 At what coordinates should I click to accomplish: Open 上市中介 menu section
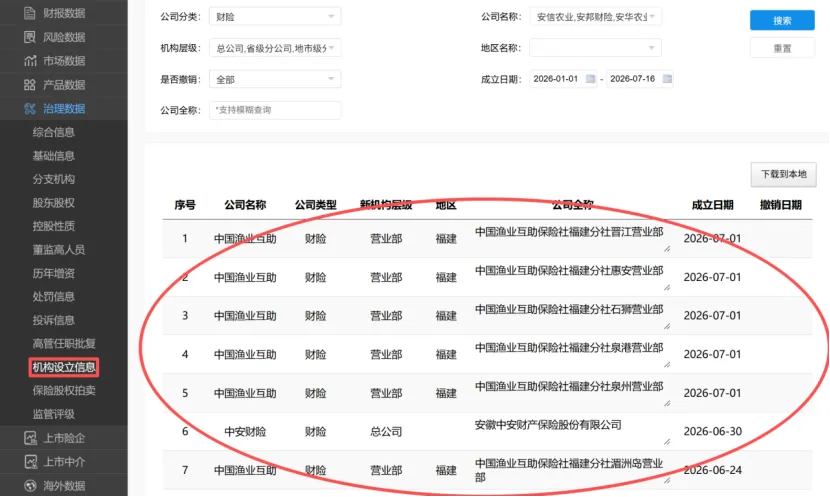64,462
